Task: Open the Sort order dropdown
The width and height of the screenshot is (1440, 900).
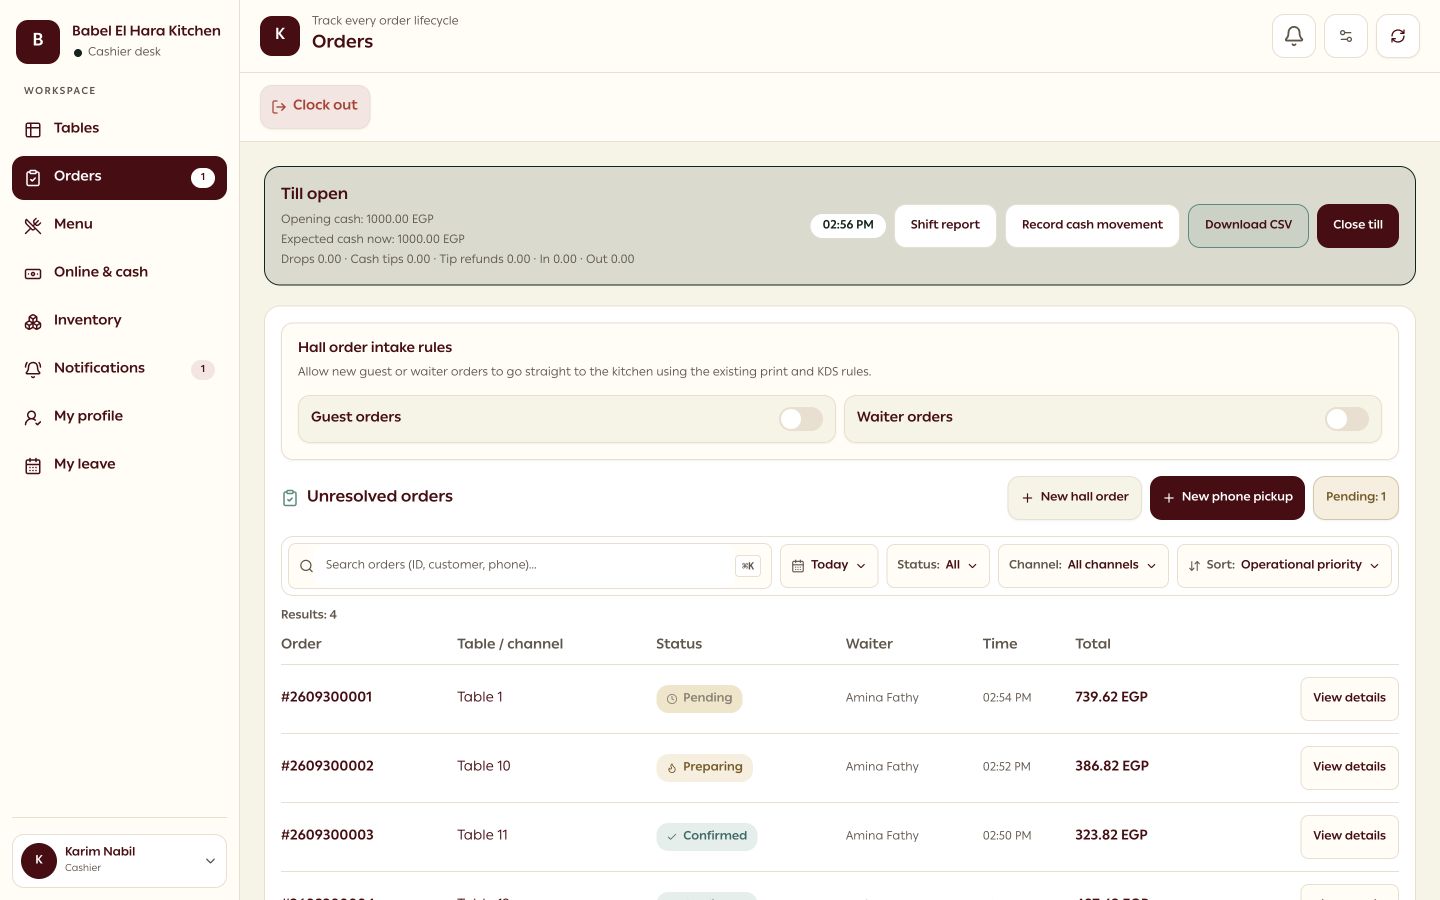Action: click(1284, 566)
